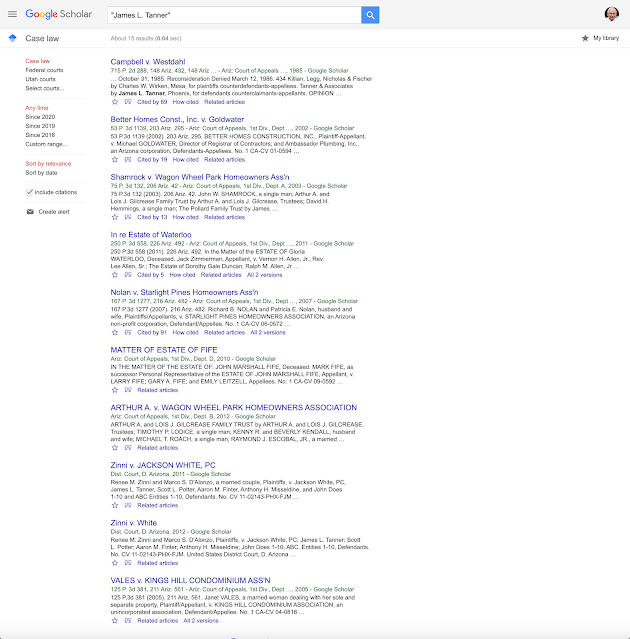Click My library link text
Screen dimensions: 630x639
[606, 38]
